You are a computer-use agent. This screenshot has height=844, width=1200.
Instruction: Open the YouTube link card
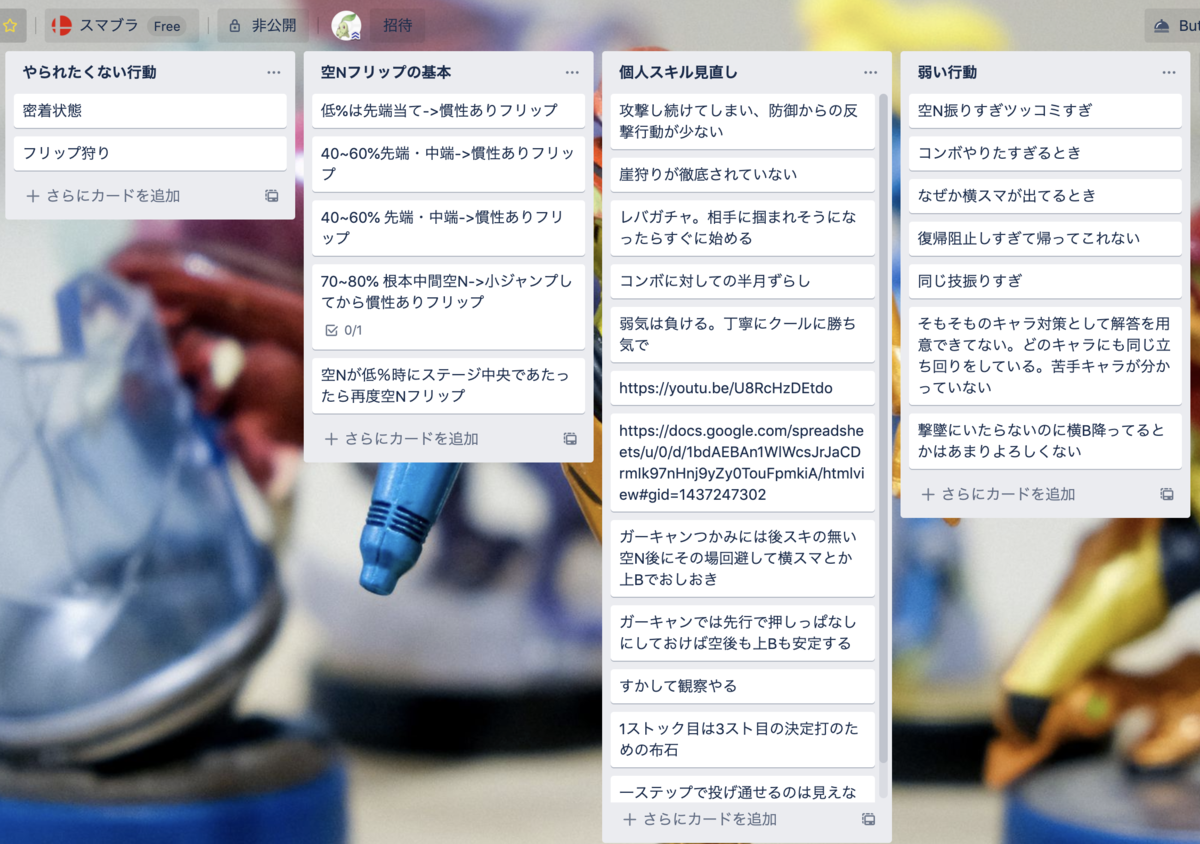click(741, 387)
